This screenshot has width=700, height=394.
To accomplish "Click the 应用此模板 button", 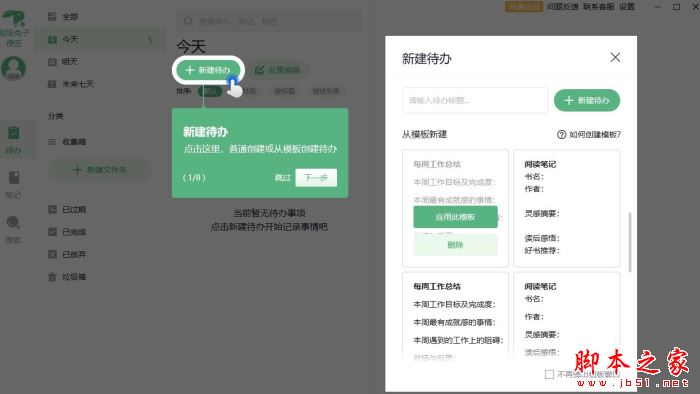I will [x=455, y=217].
